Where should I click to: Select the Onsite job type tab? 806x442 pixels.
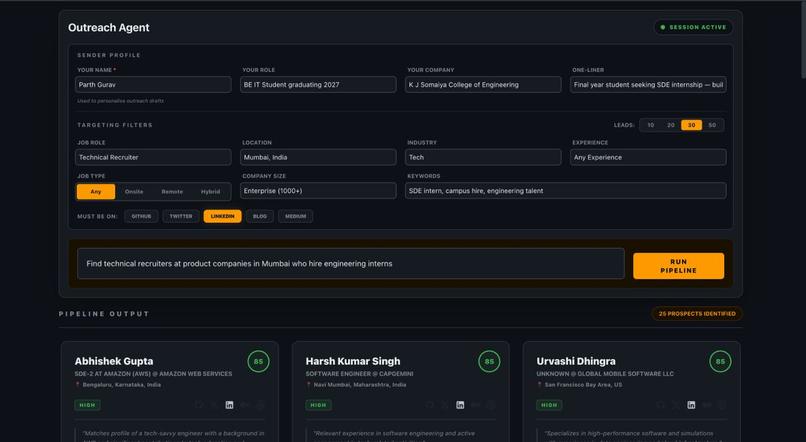click(134, 192)
